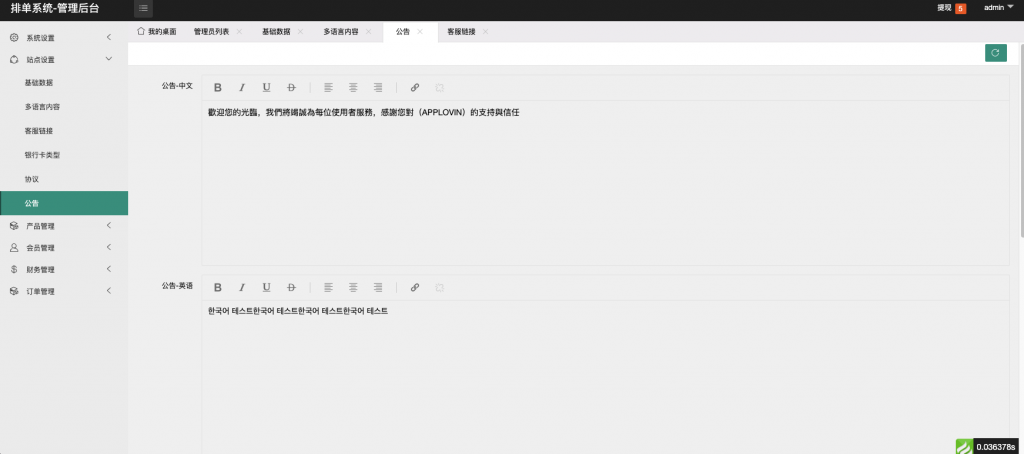1024x454 pixels.
Task: Collapse the 站点设置 menu
Action: point(64,59)
